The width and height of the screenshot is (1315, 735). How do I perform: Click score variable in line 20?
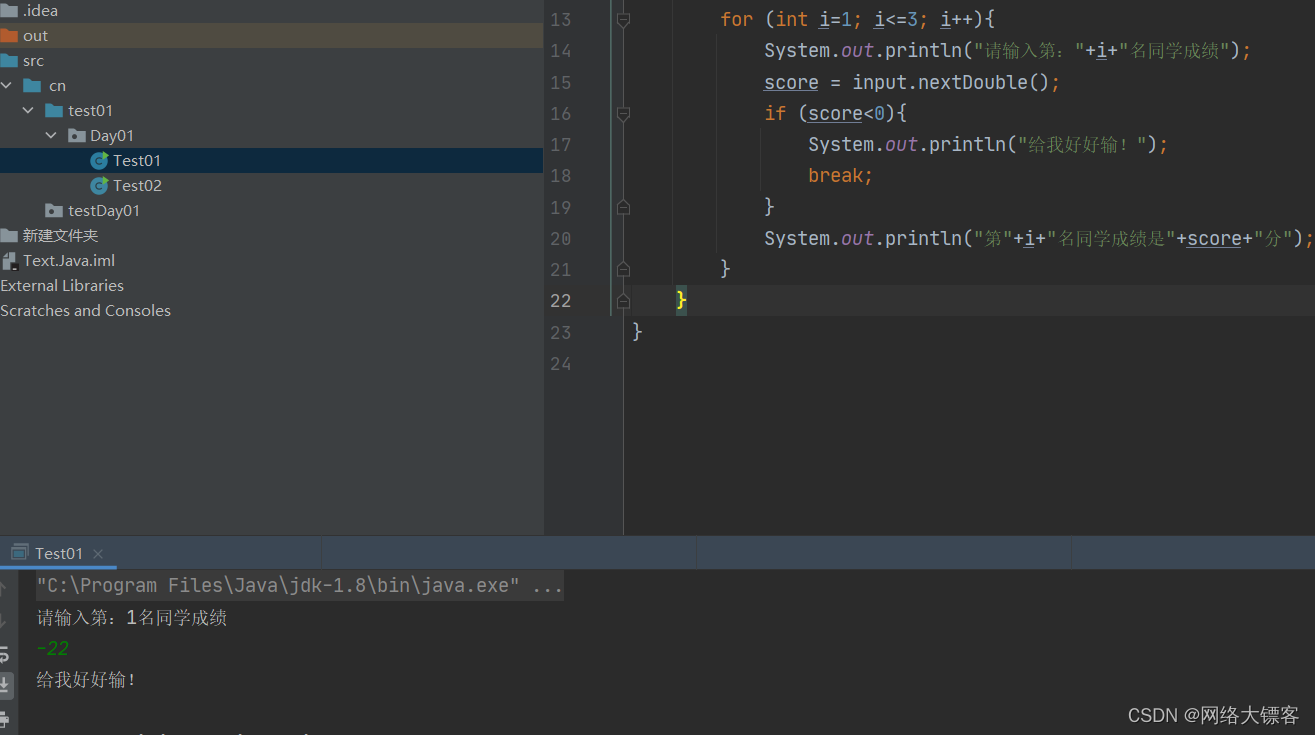[x=1214, y=239]
